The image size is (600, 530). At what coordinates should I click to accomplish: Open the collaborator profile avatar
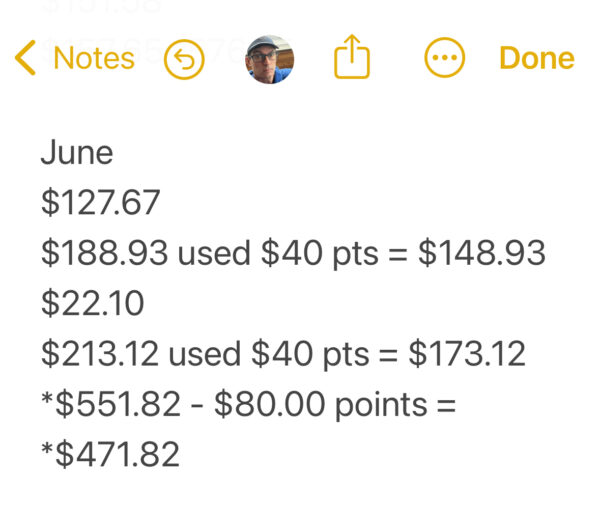coord(269,60)
